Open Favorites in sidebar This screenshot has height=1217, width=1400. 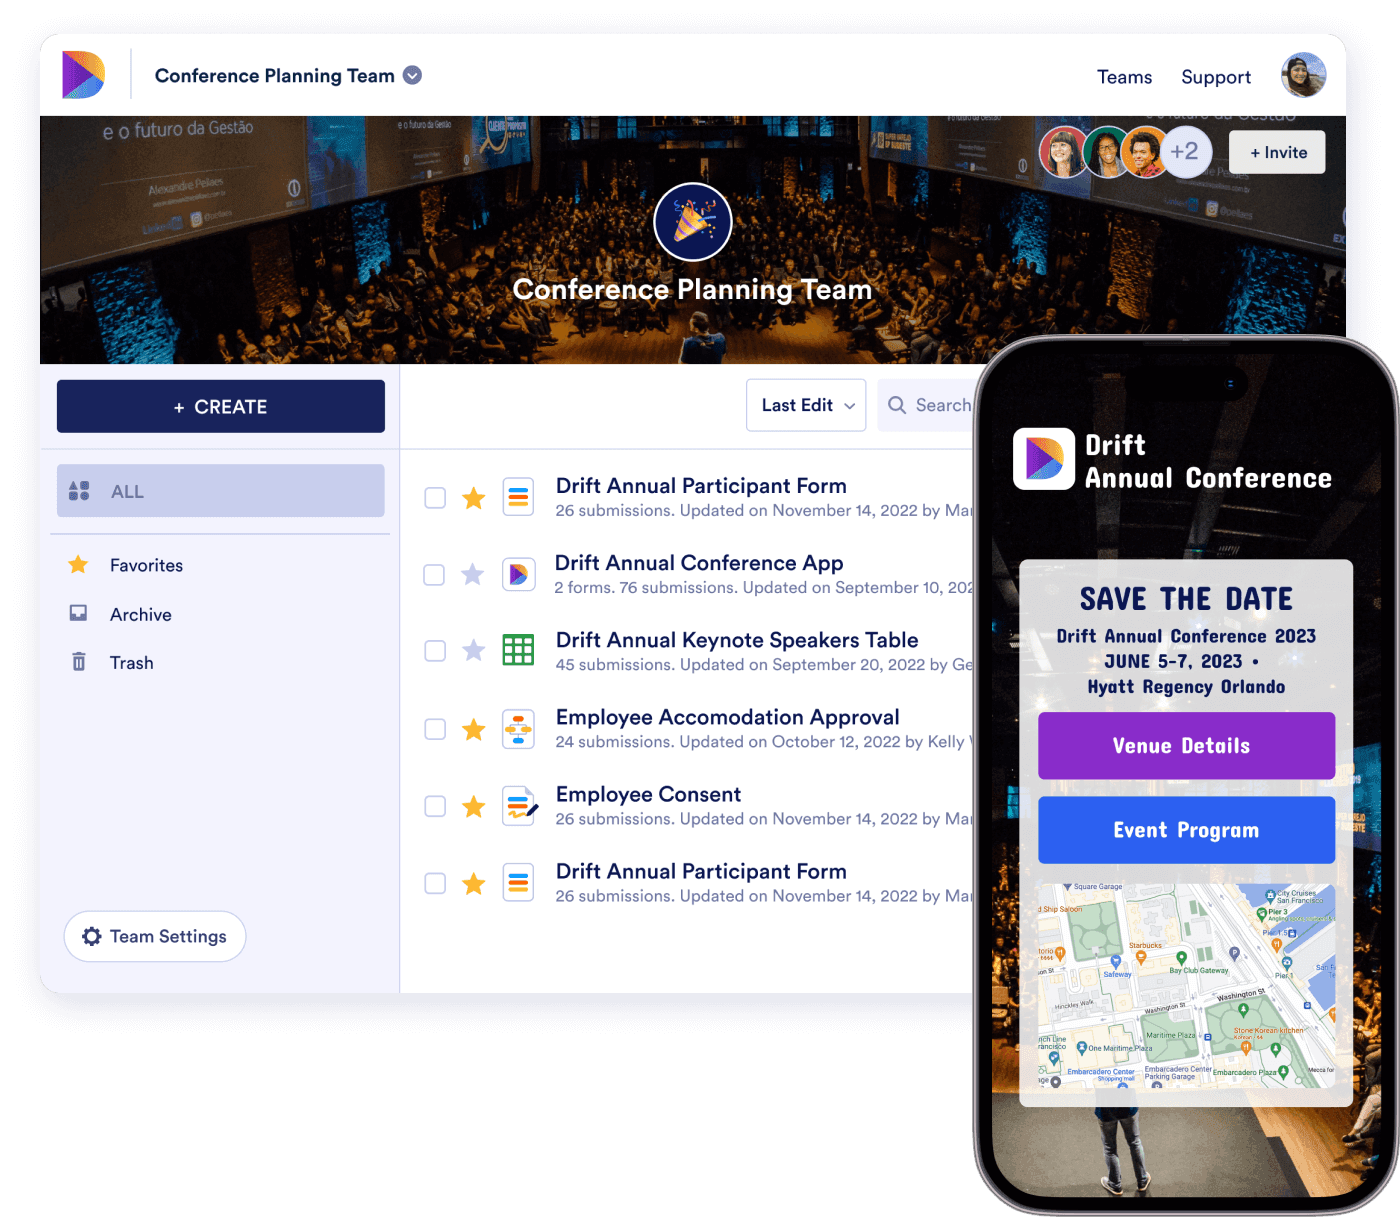pos(146,565)
